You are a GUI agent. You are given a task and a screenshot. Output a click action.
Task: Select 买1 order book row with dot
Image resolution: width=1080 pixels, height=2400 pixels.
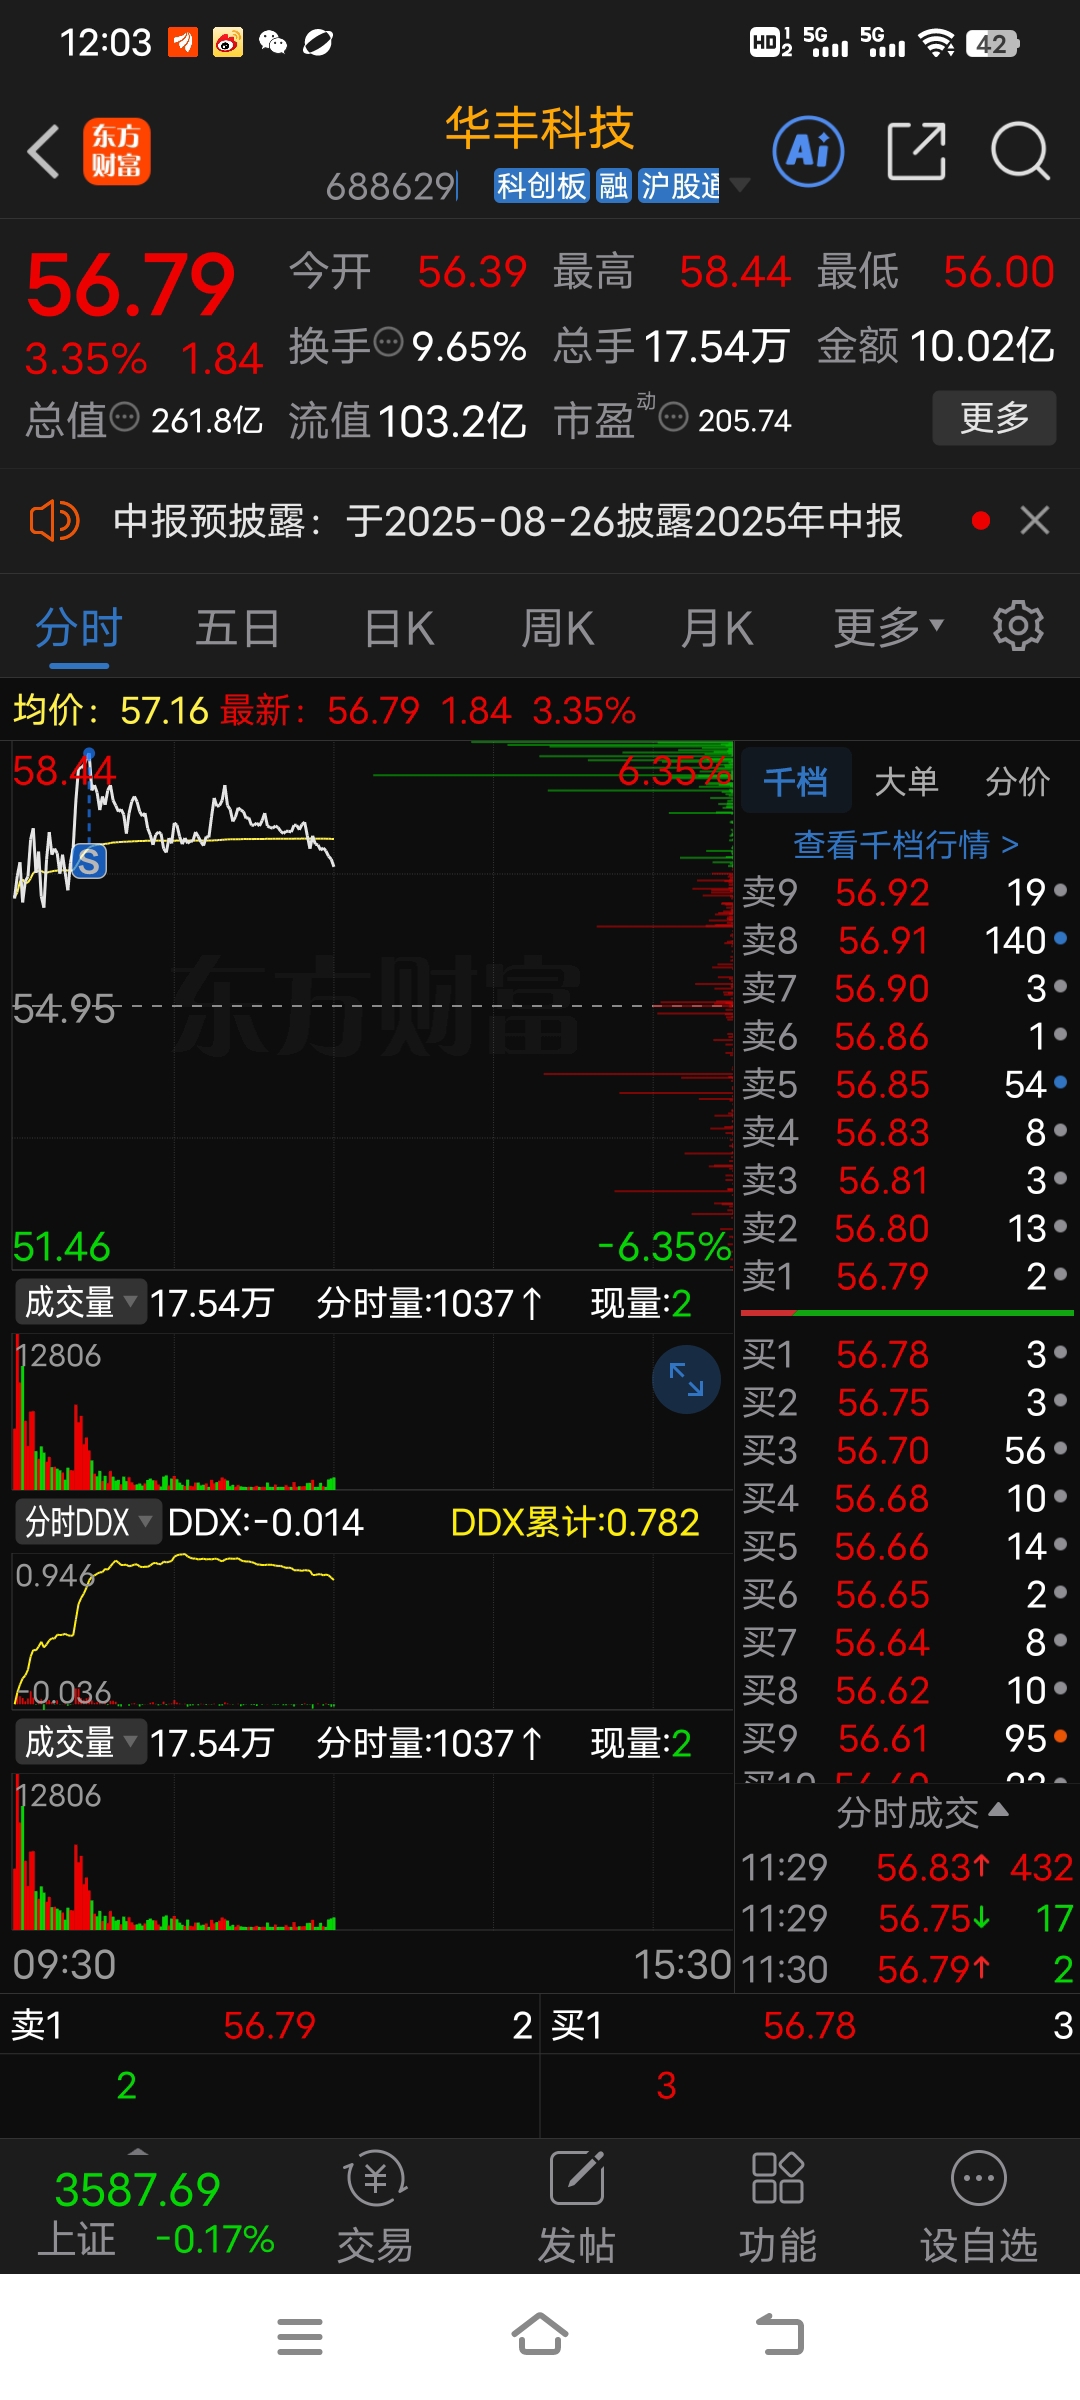pos(905,1354)
